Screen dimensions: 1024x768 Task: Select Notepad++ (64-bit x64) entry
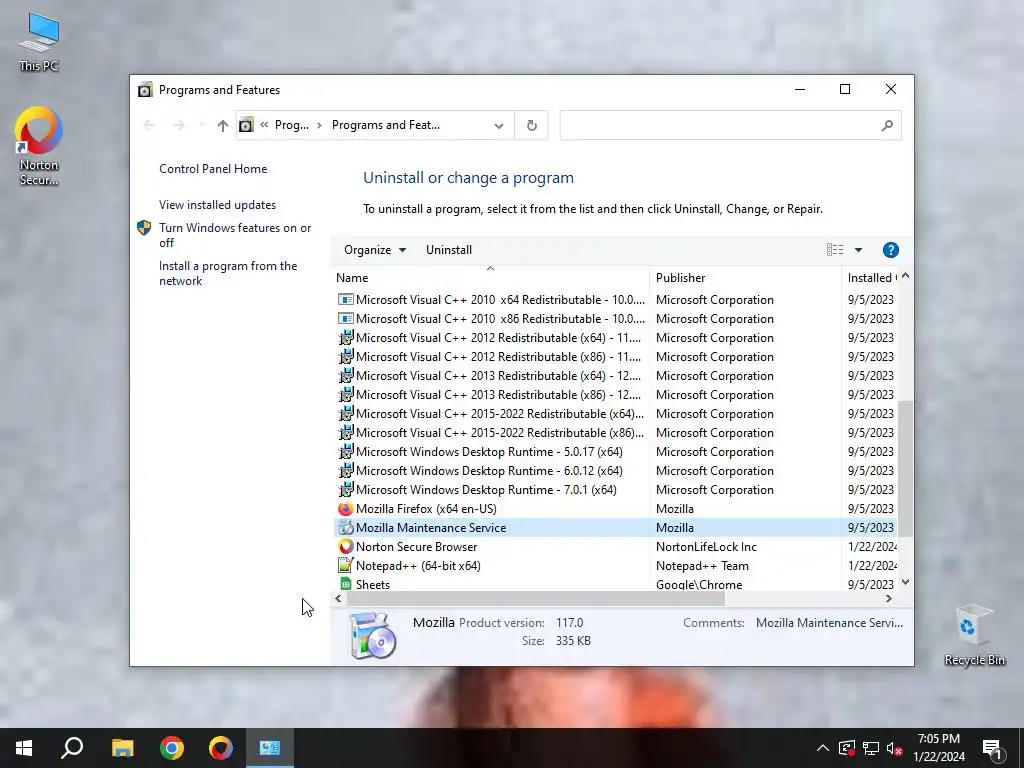(x=616, y=566)
